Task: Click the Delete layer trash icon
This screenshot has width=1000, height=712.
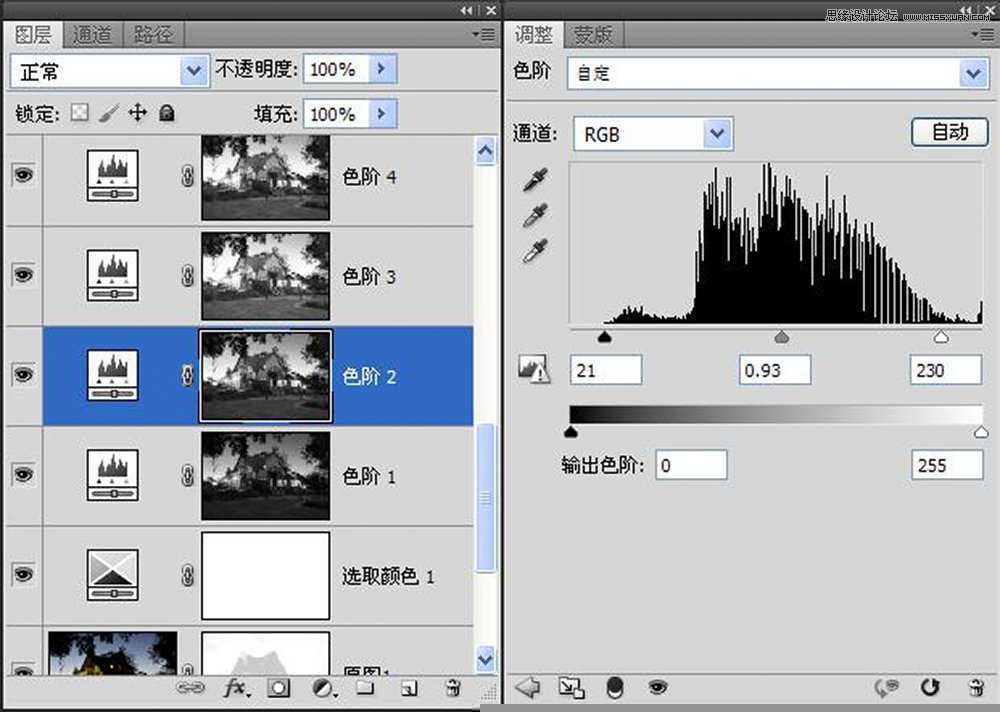Action: [452, 688]
